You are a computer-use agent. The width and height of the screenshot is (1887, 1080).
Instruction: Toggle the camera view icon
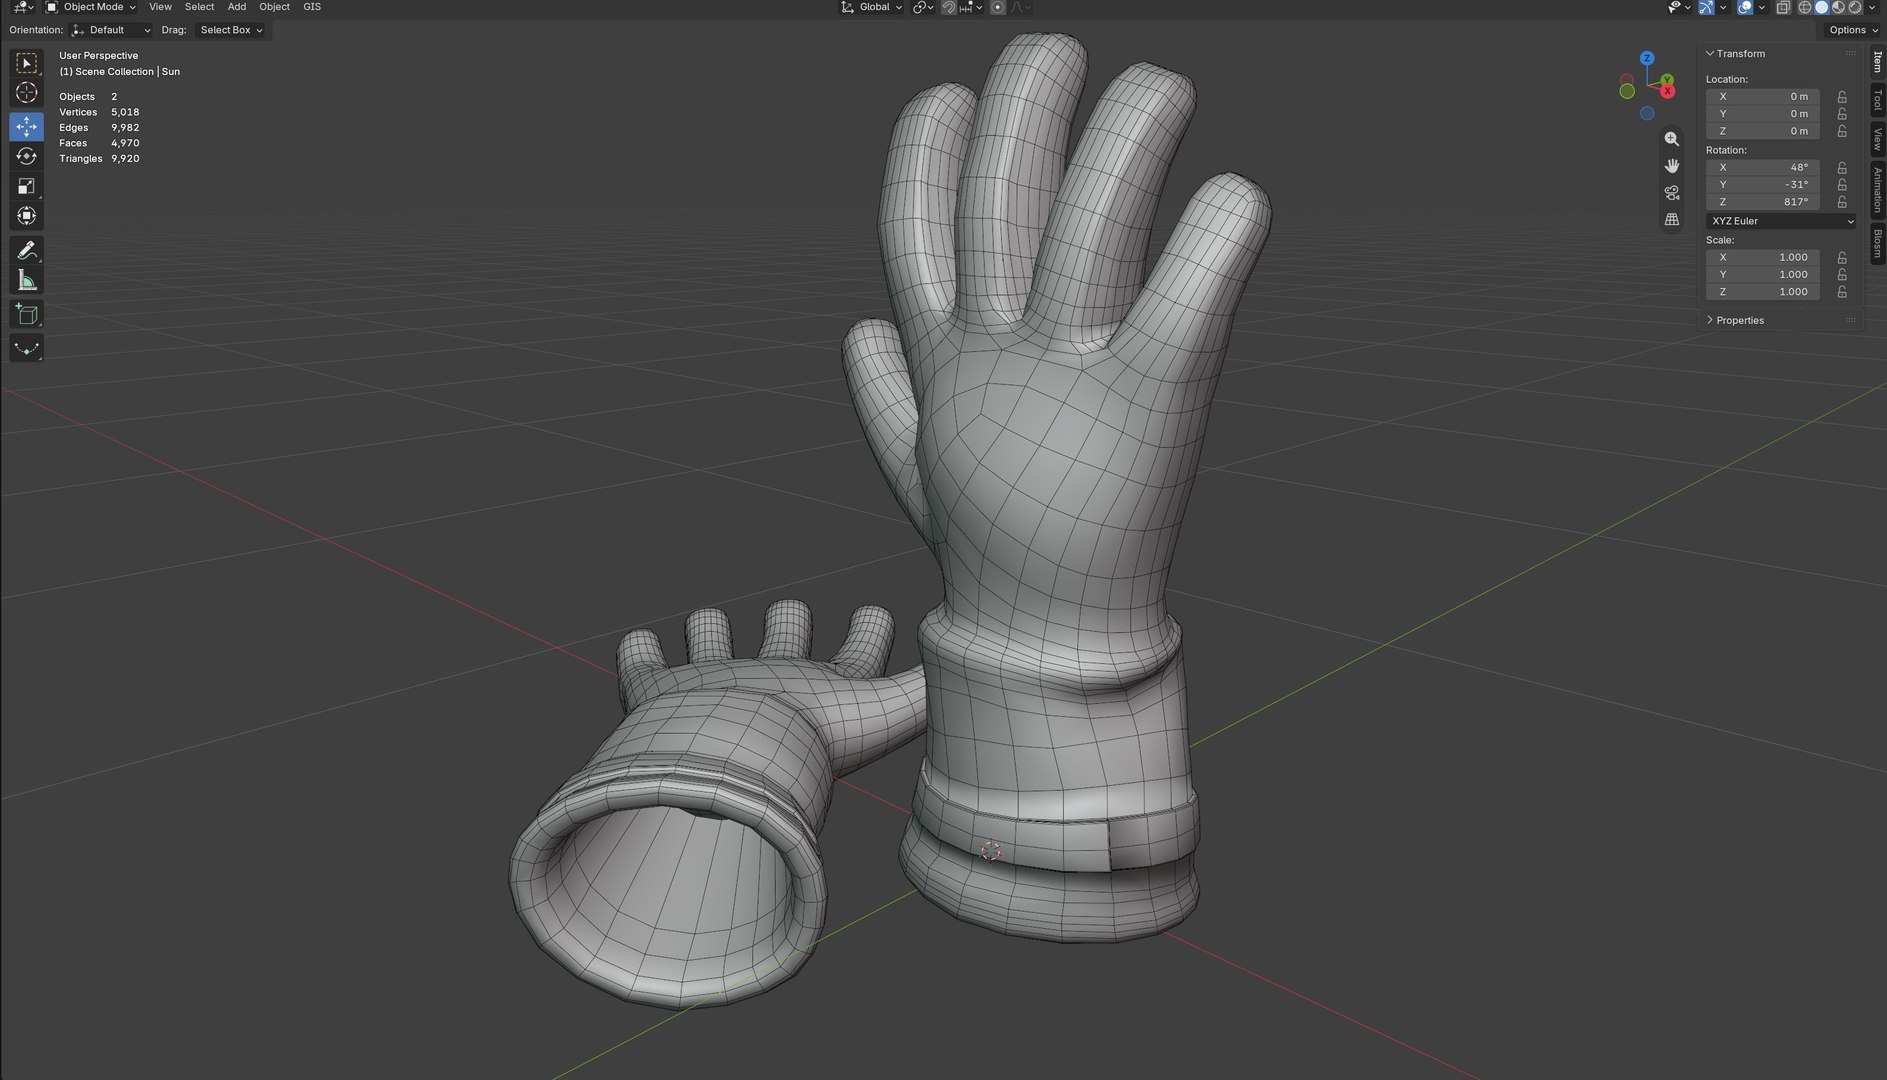pos(1671,193)
